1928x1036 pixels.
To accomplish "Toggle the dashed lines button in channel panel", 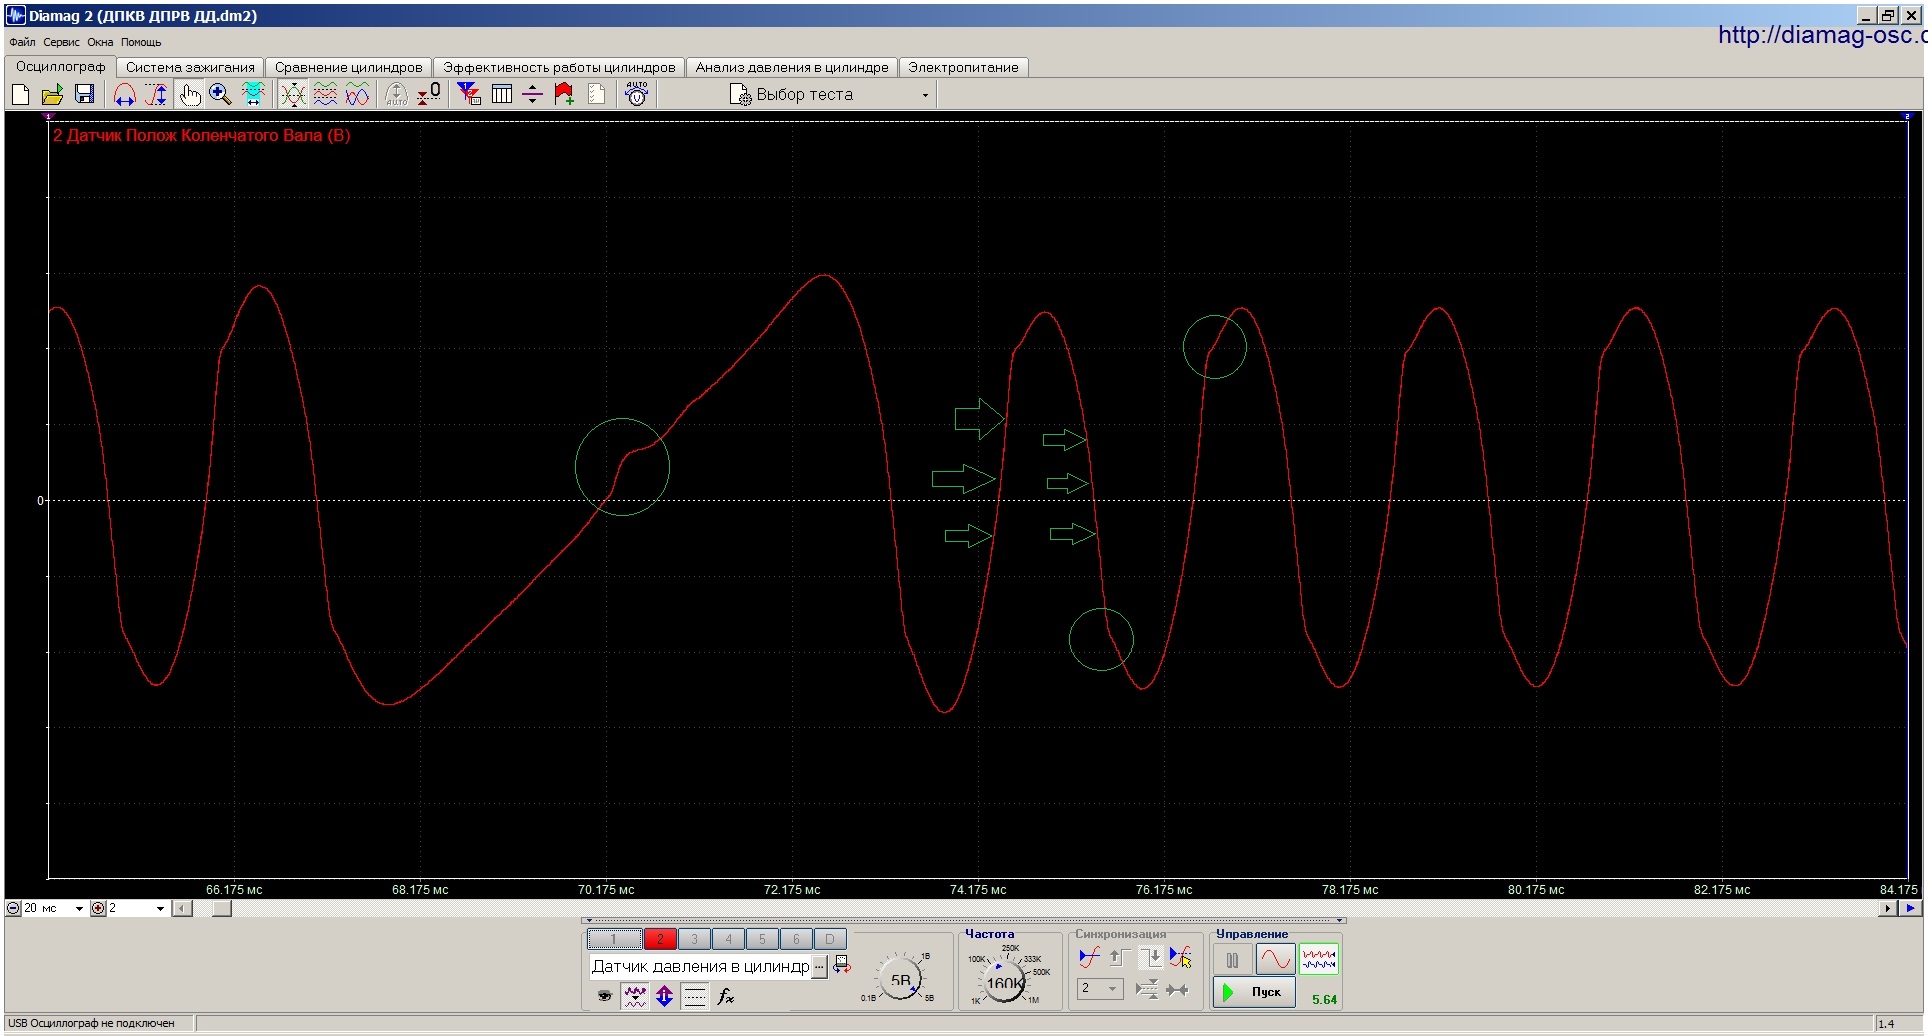I will coord(695,996).
